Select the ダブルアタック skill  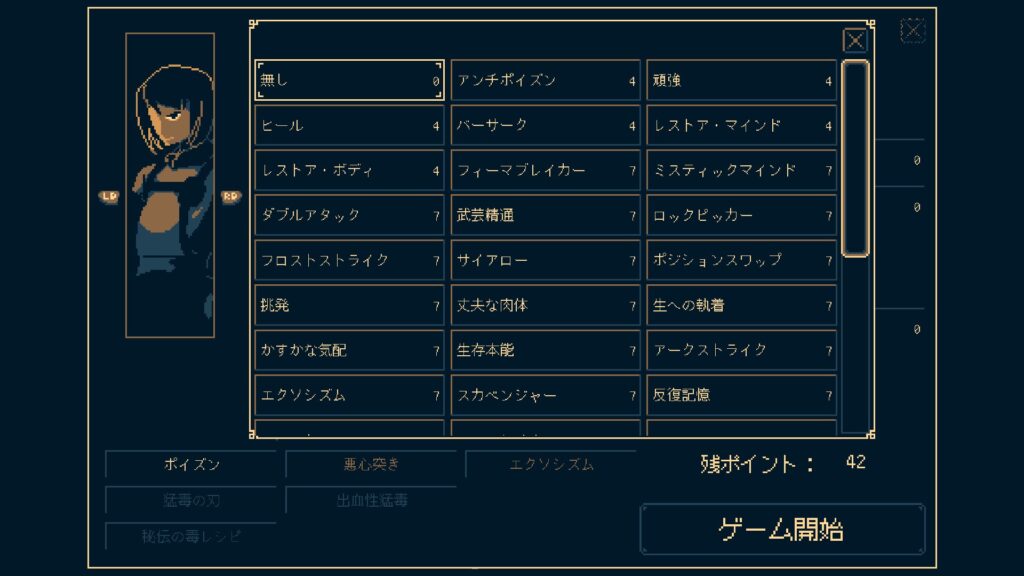(349, 216)
